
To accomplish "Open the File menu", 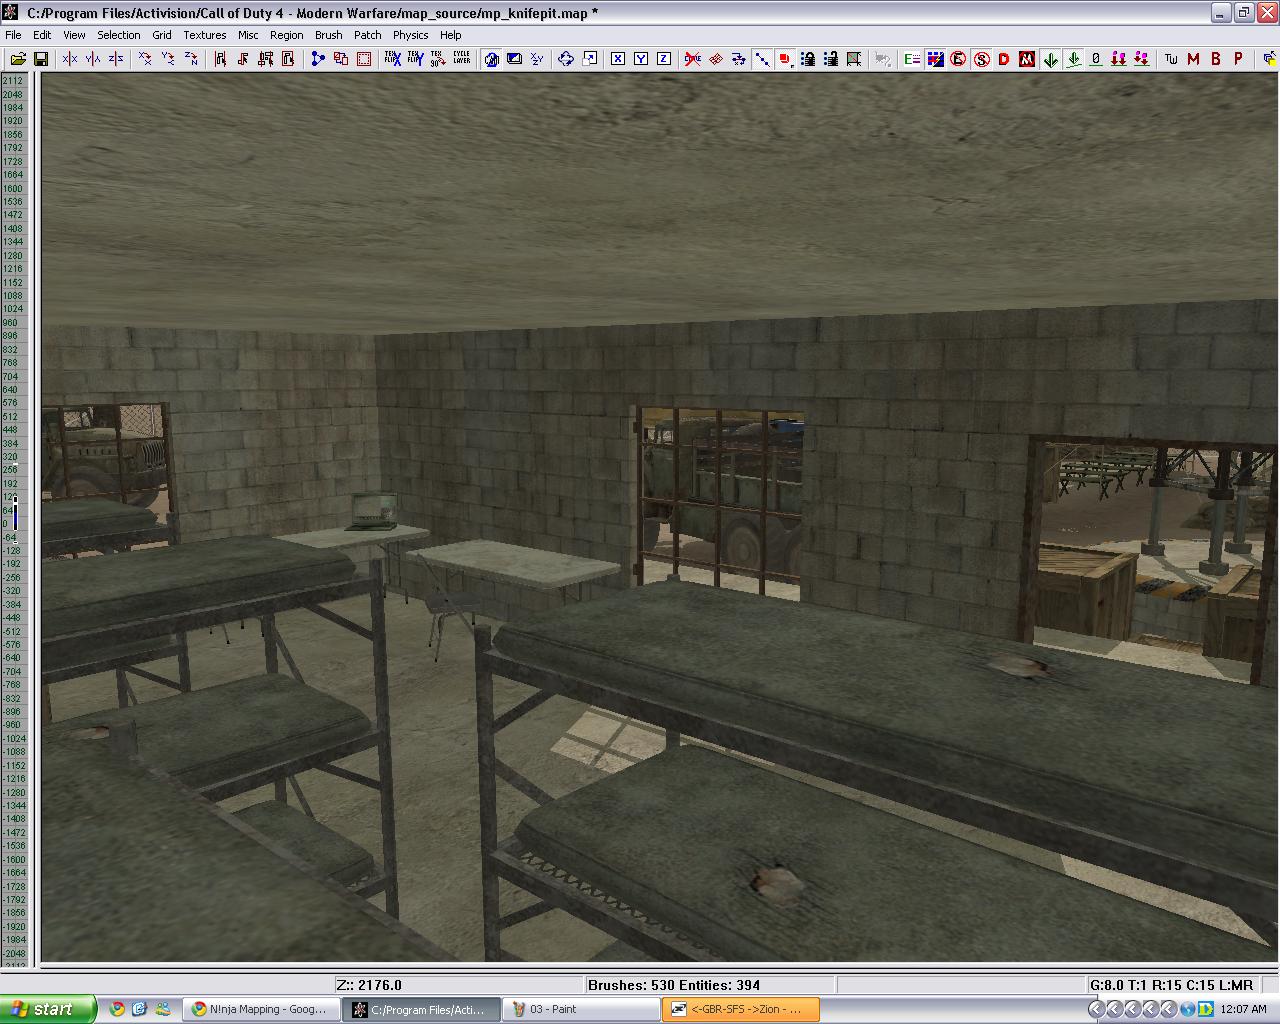I will [13, 35].
